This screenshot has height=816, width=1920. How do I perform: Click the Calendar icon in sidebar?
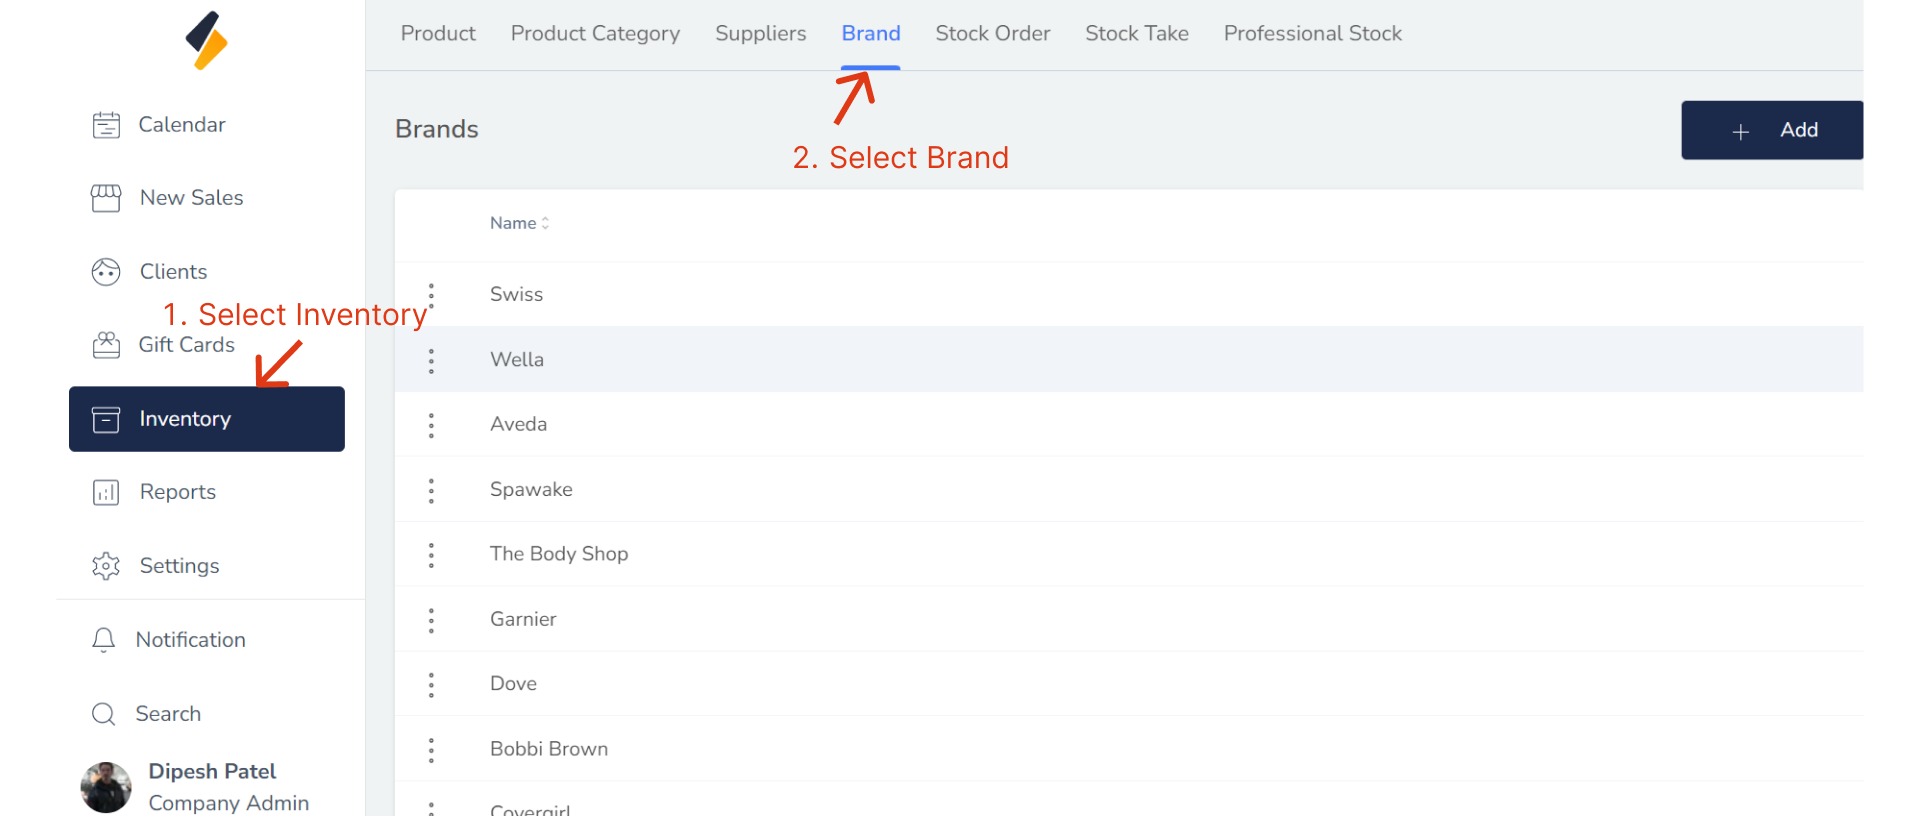[106, 125]
